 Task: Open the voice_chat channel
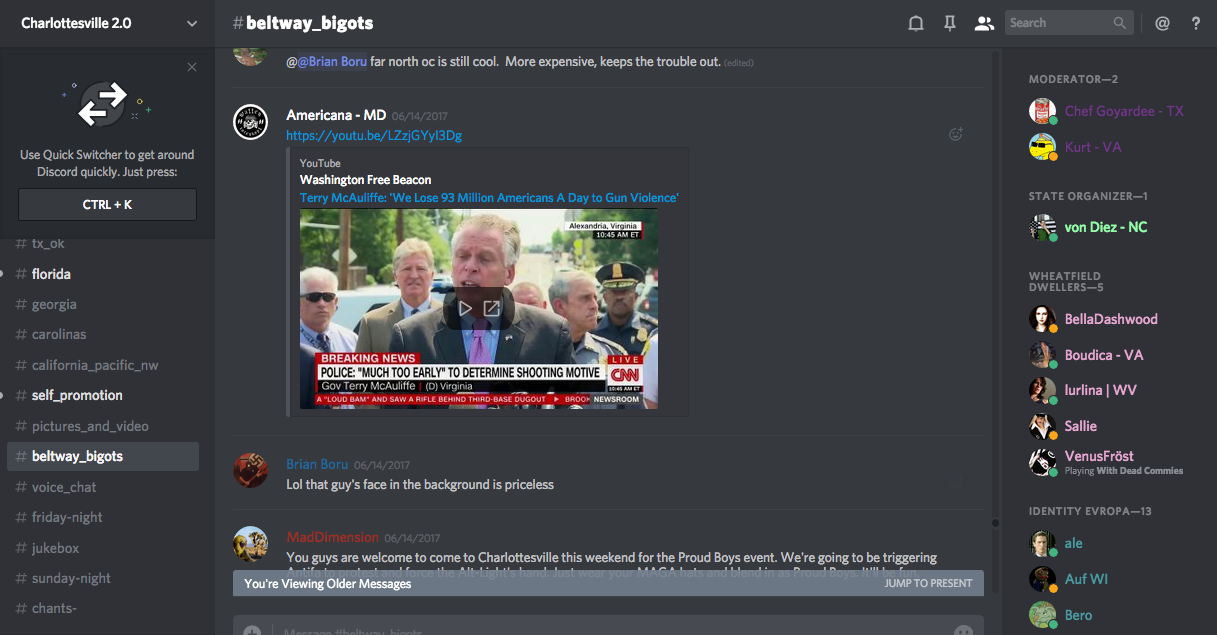point(64,487)
